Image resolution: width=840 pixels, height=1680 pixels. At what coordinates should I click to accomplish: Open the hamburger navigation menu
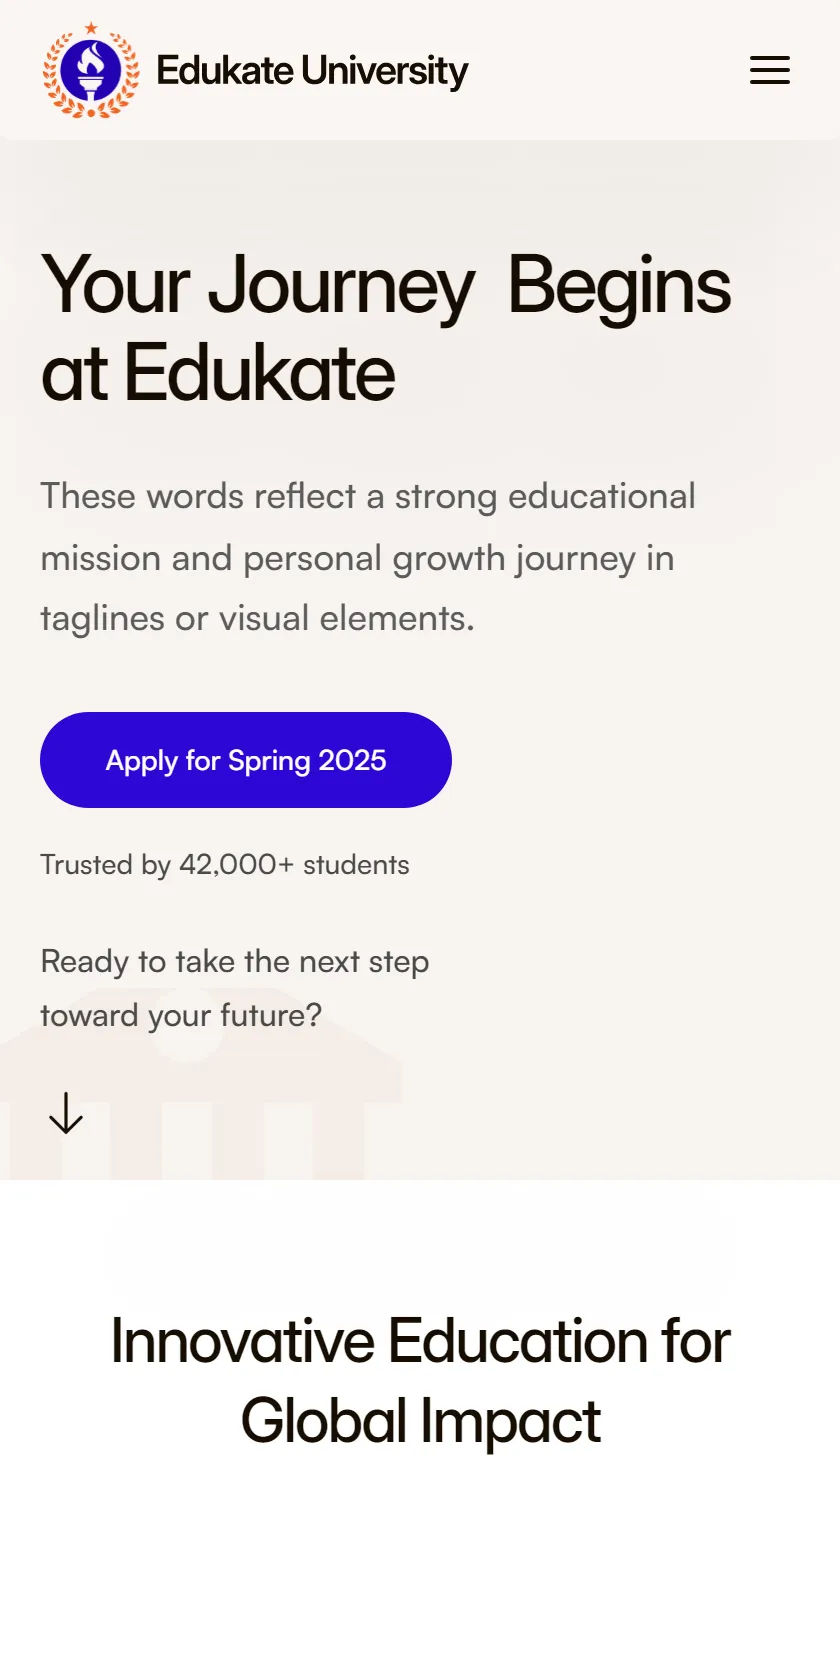[x=770, y=70]
